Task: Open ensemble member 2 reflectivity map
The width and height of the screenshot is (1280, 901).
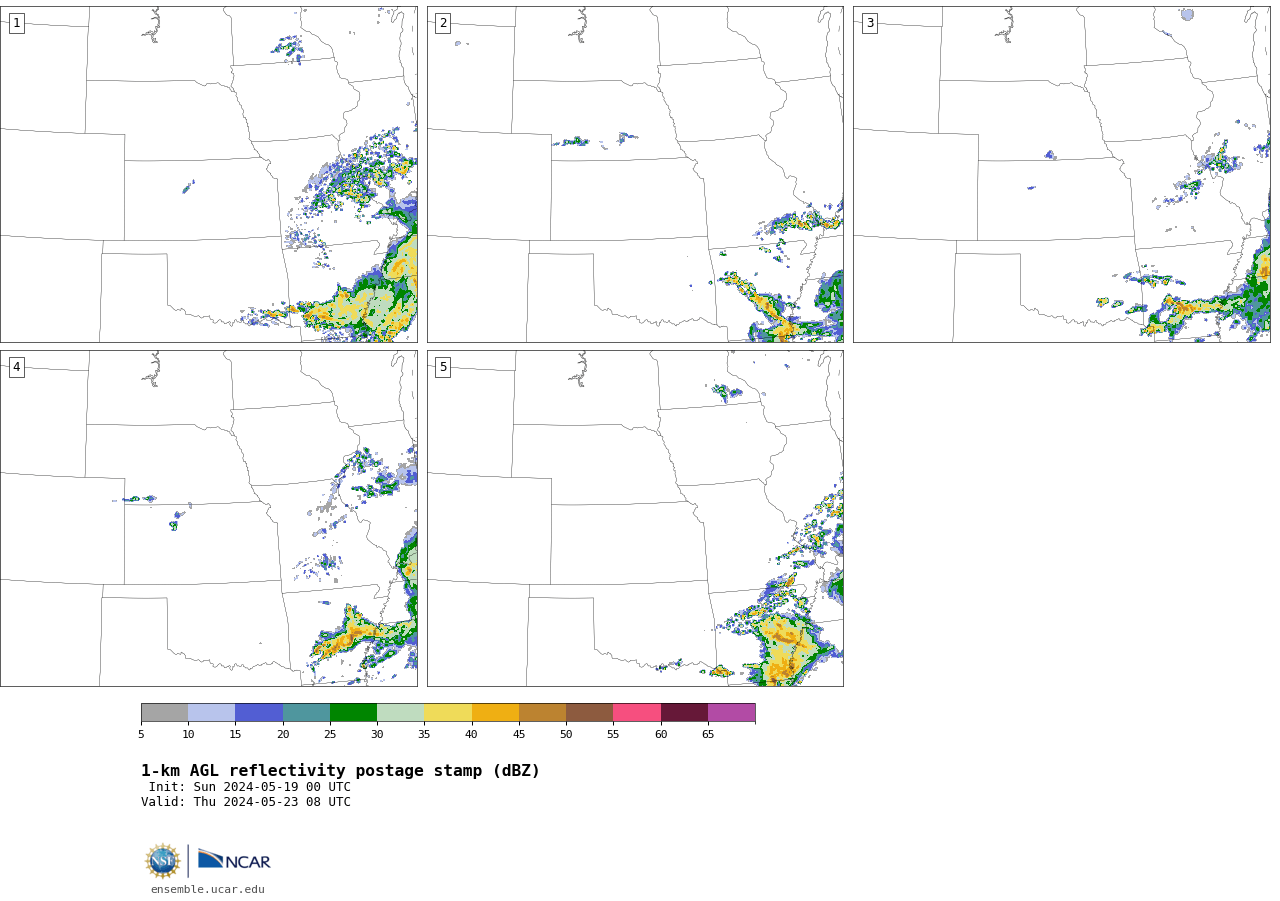Action: coord(635,174)
